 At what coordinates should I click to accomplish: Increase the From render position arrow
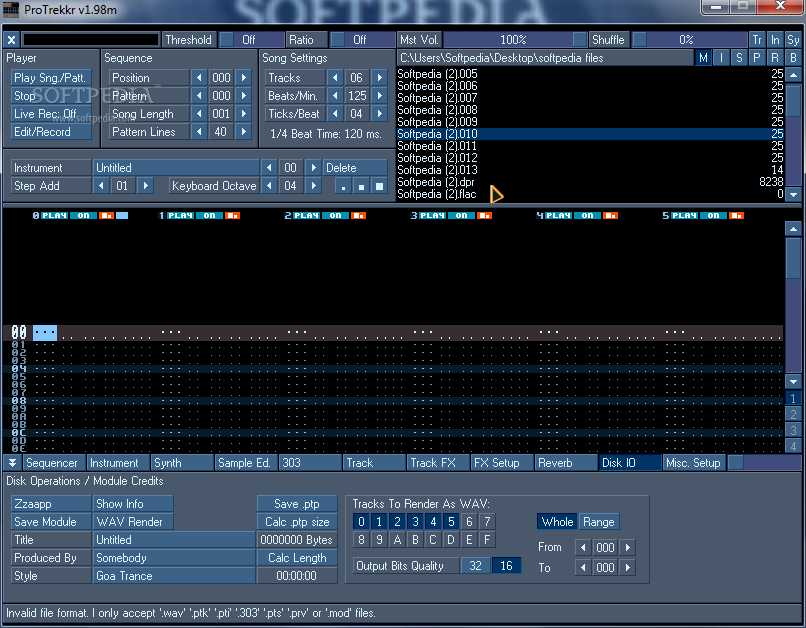tap(628, 548)
